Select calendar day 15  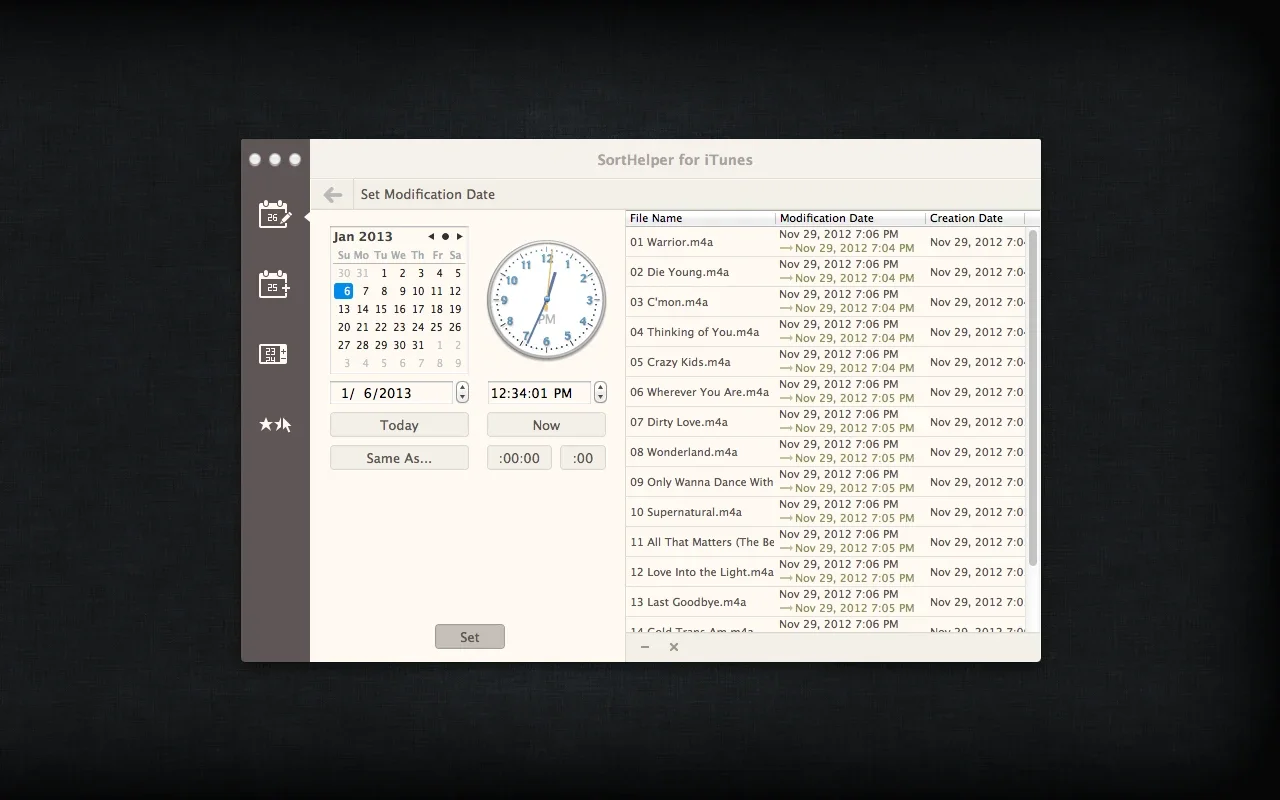(381, 309)
